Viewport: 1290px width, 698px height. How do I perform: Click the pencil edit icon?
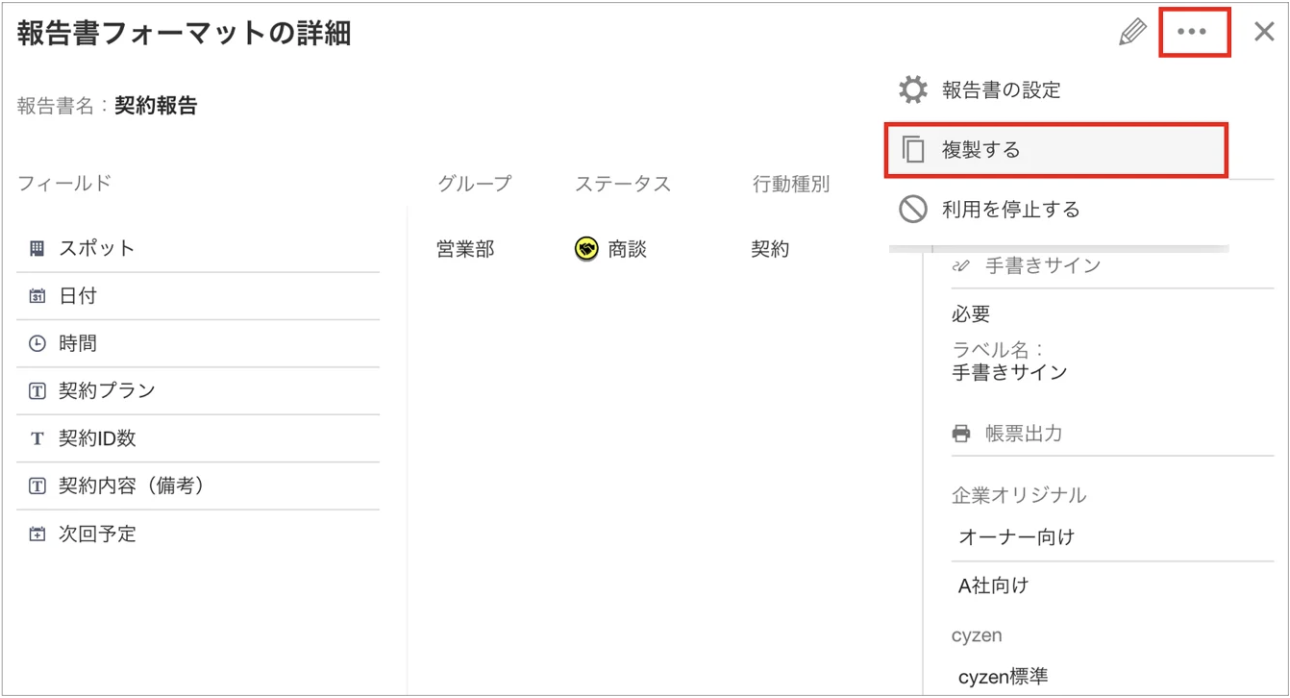click(x=1132, y=32)
